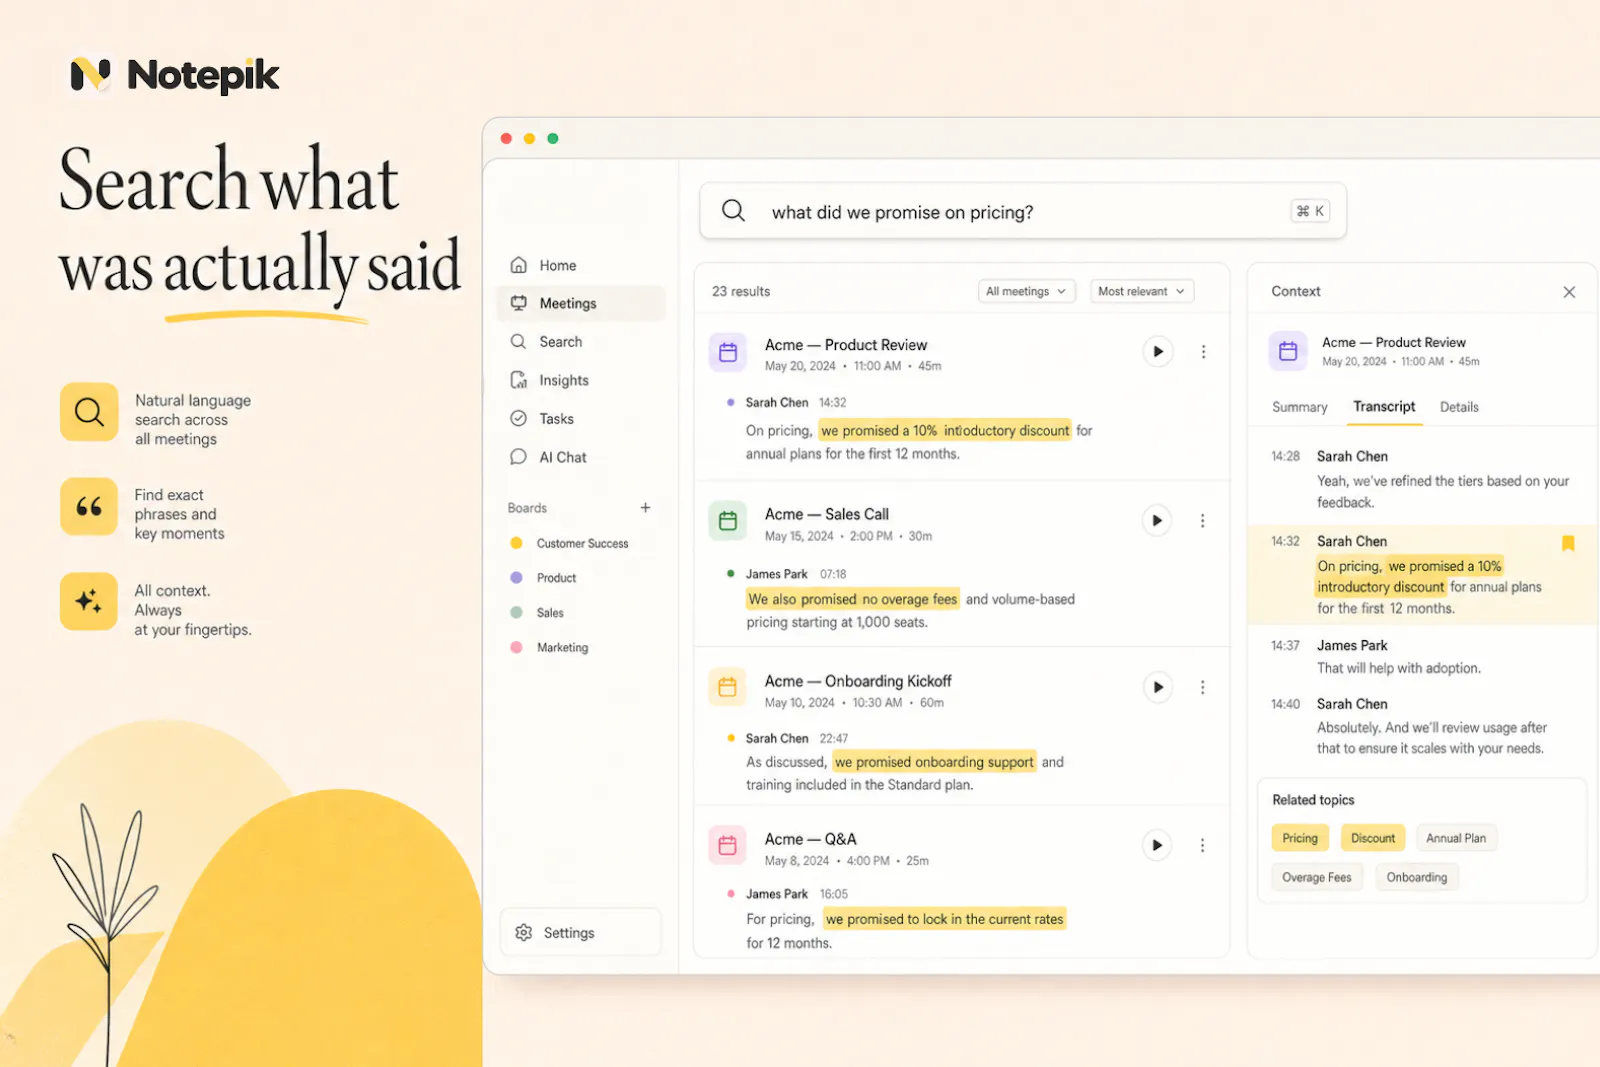
Task: Play the Acme Onboarding Kickoff recording
Action: coord(1157,687)
